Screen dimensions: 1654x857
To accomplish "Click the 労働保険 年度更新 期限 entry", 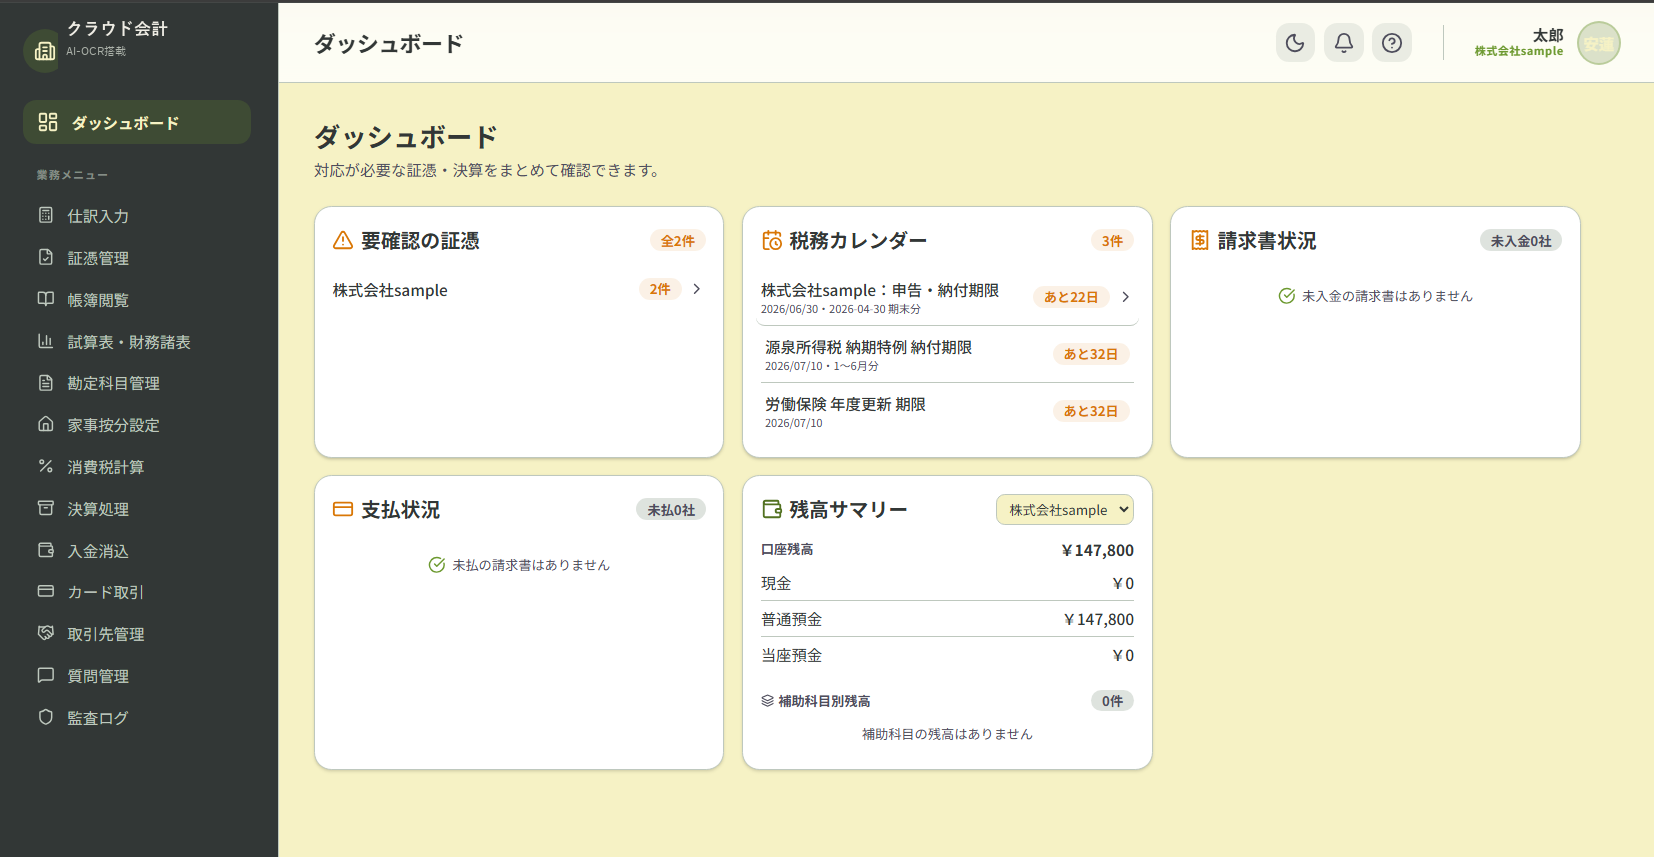I will pyautogui.click(x=947, y=411).
